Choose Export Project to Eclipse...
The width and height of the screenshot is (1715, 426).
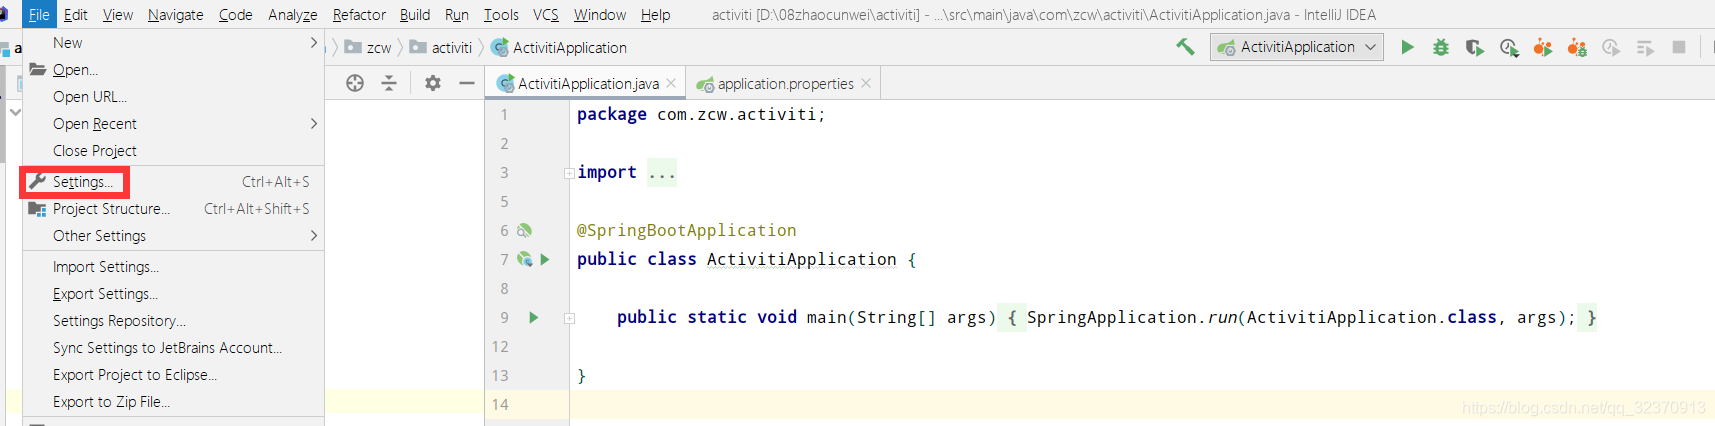click(174, 375)
